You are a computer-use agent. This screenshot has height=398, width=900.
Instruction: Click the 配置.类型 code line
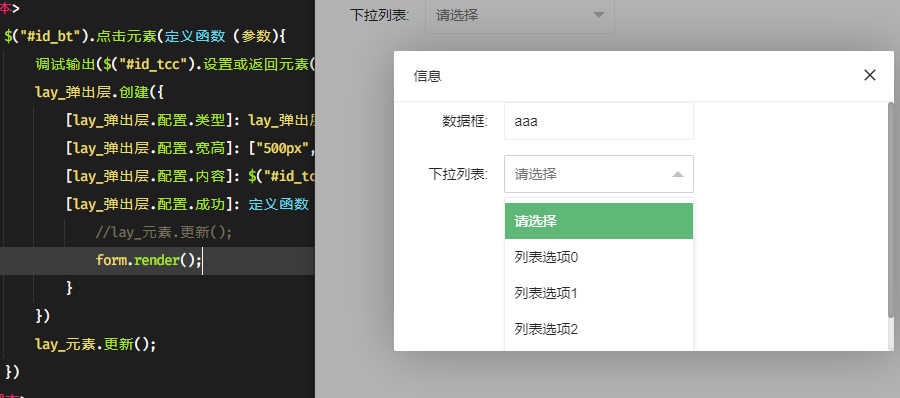pos(191,121)
